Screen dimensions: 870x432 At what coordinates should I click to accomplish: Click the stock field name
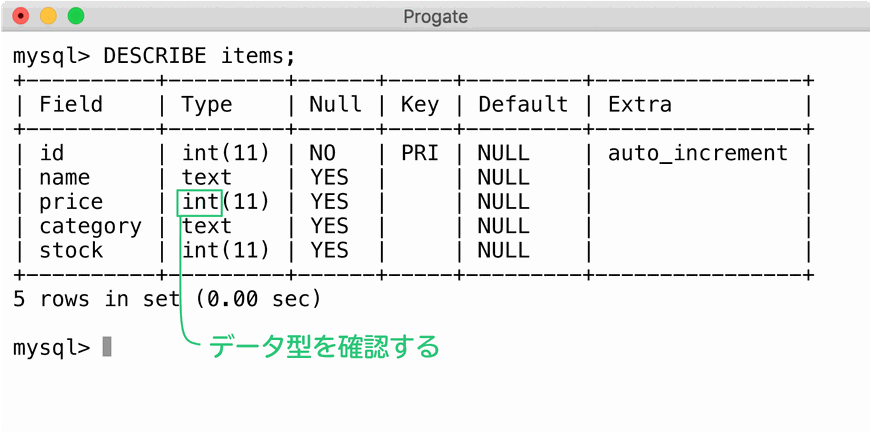tap(71, 251)
